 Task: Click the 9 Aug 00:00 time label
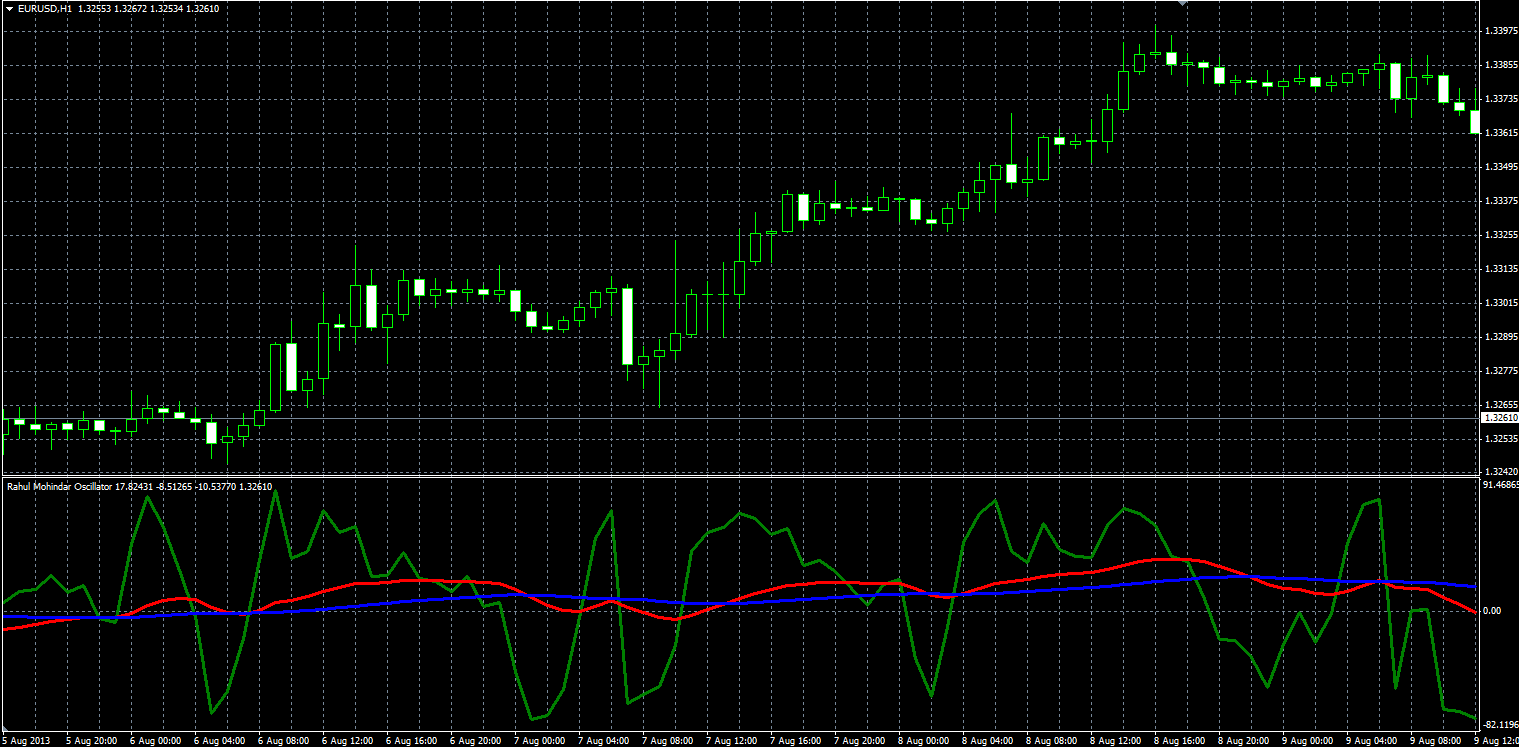[1308, 741]
